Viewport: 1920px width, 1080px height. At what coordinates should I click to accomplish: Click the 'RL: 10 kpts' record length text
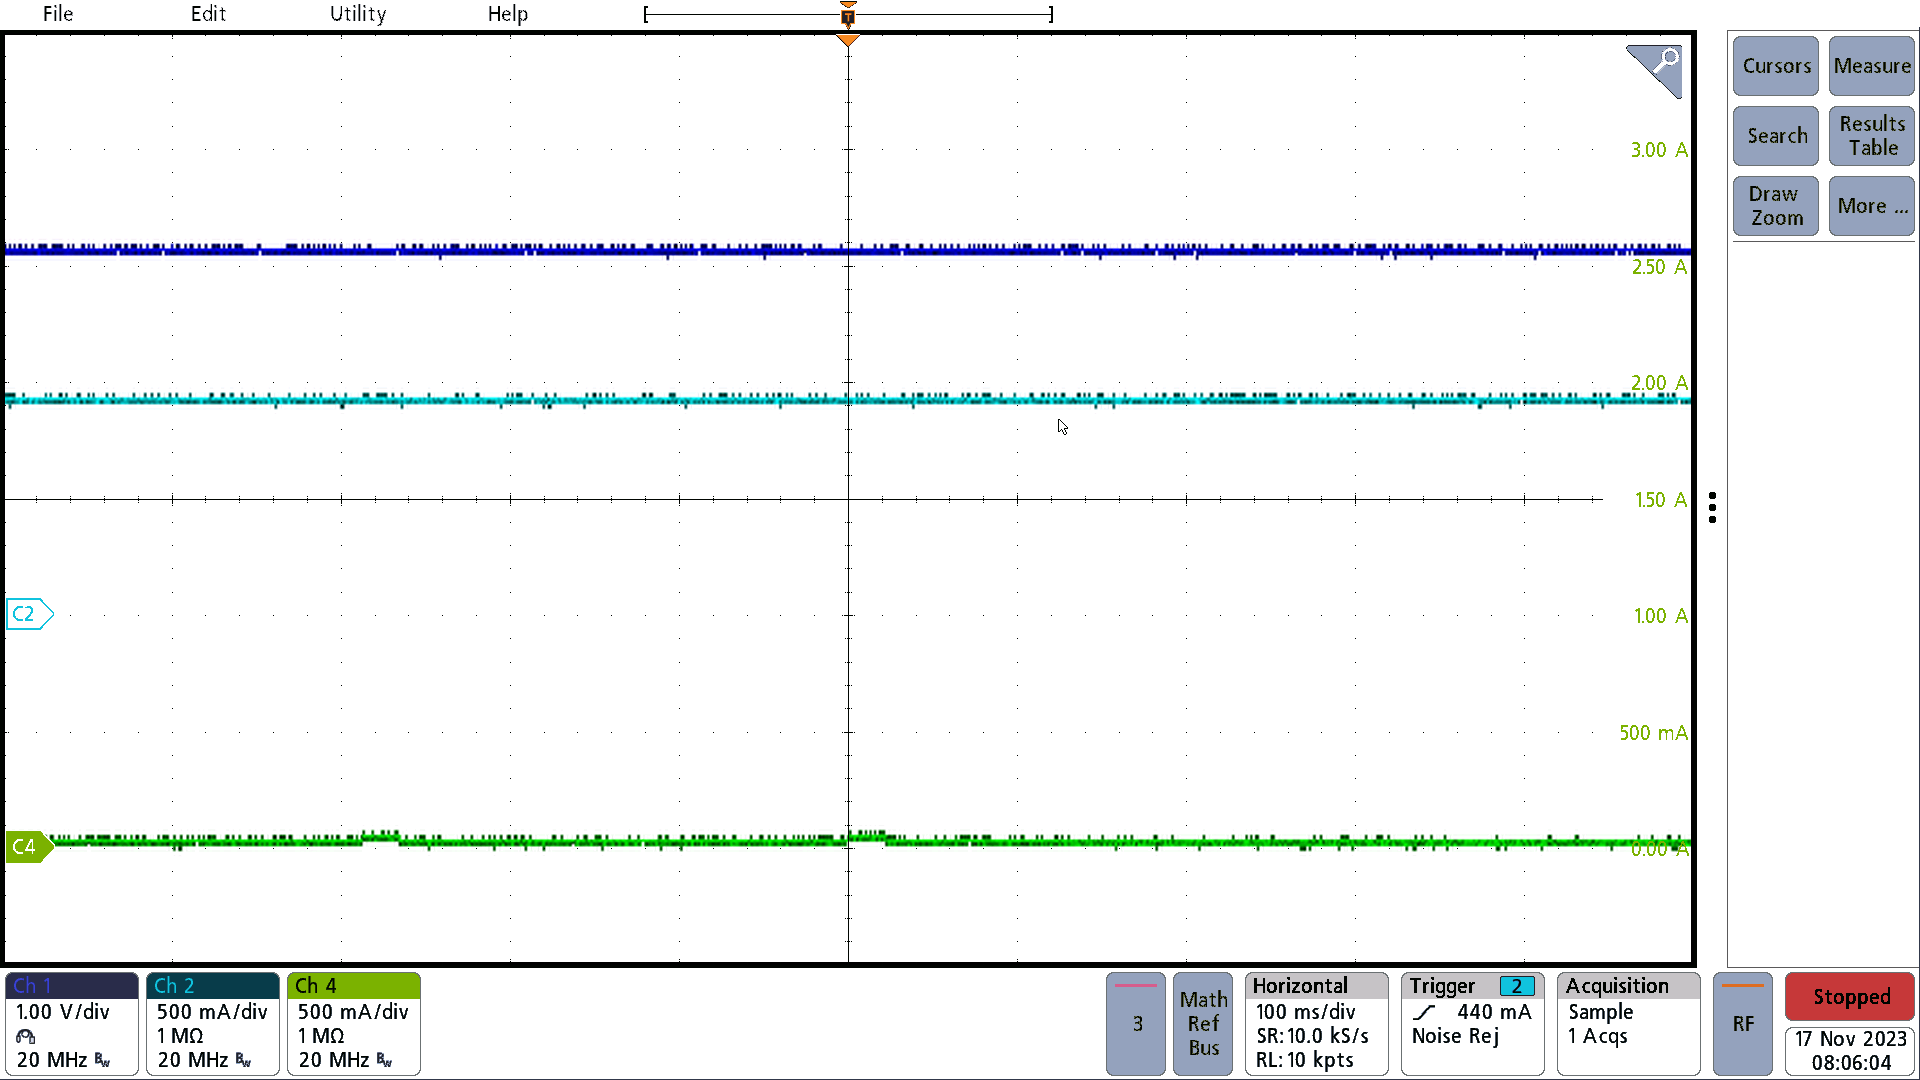(x=1304, y=1060)
